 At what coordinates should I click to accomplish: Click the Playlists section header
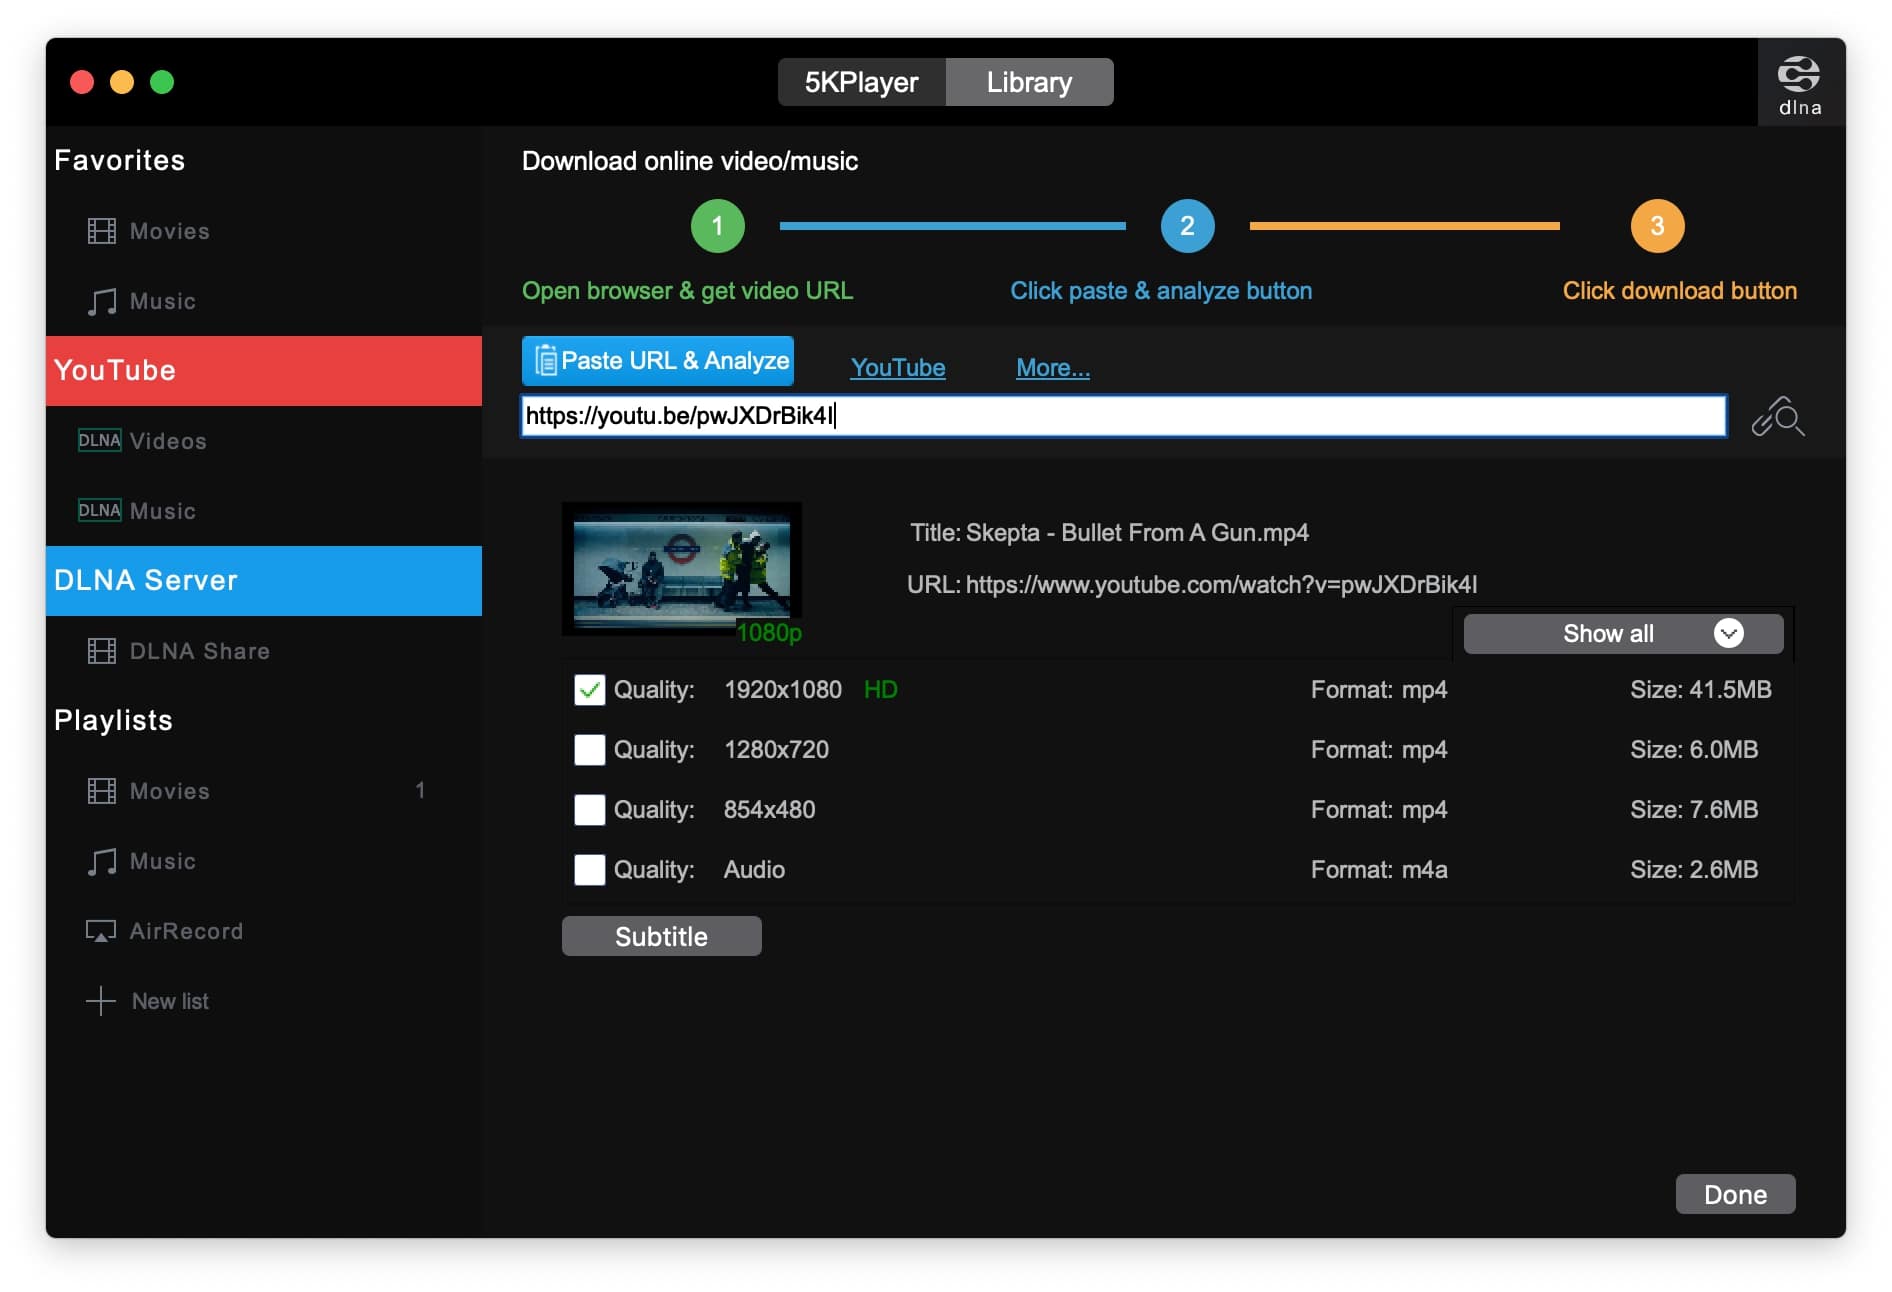[x=113, y=721]
